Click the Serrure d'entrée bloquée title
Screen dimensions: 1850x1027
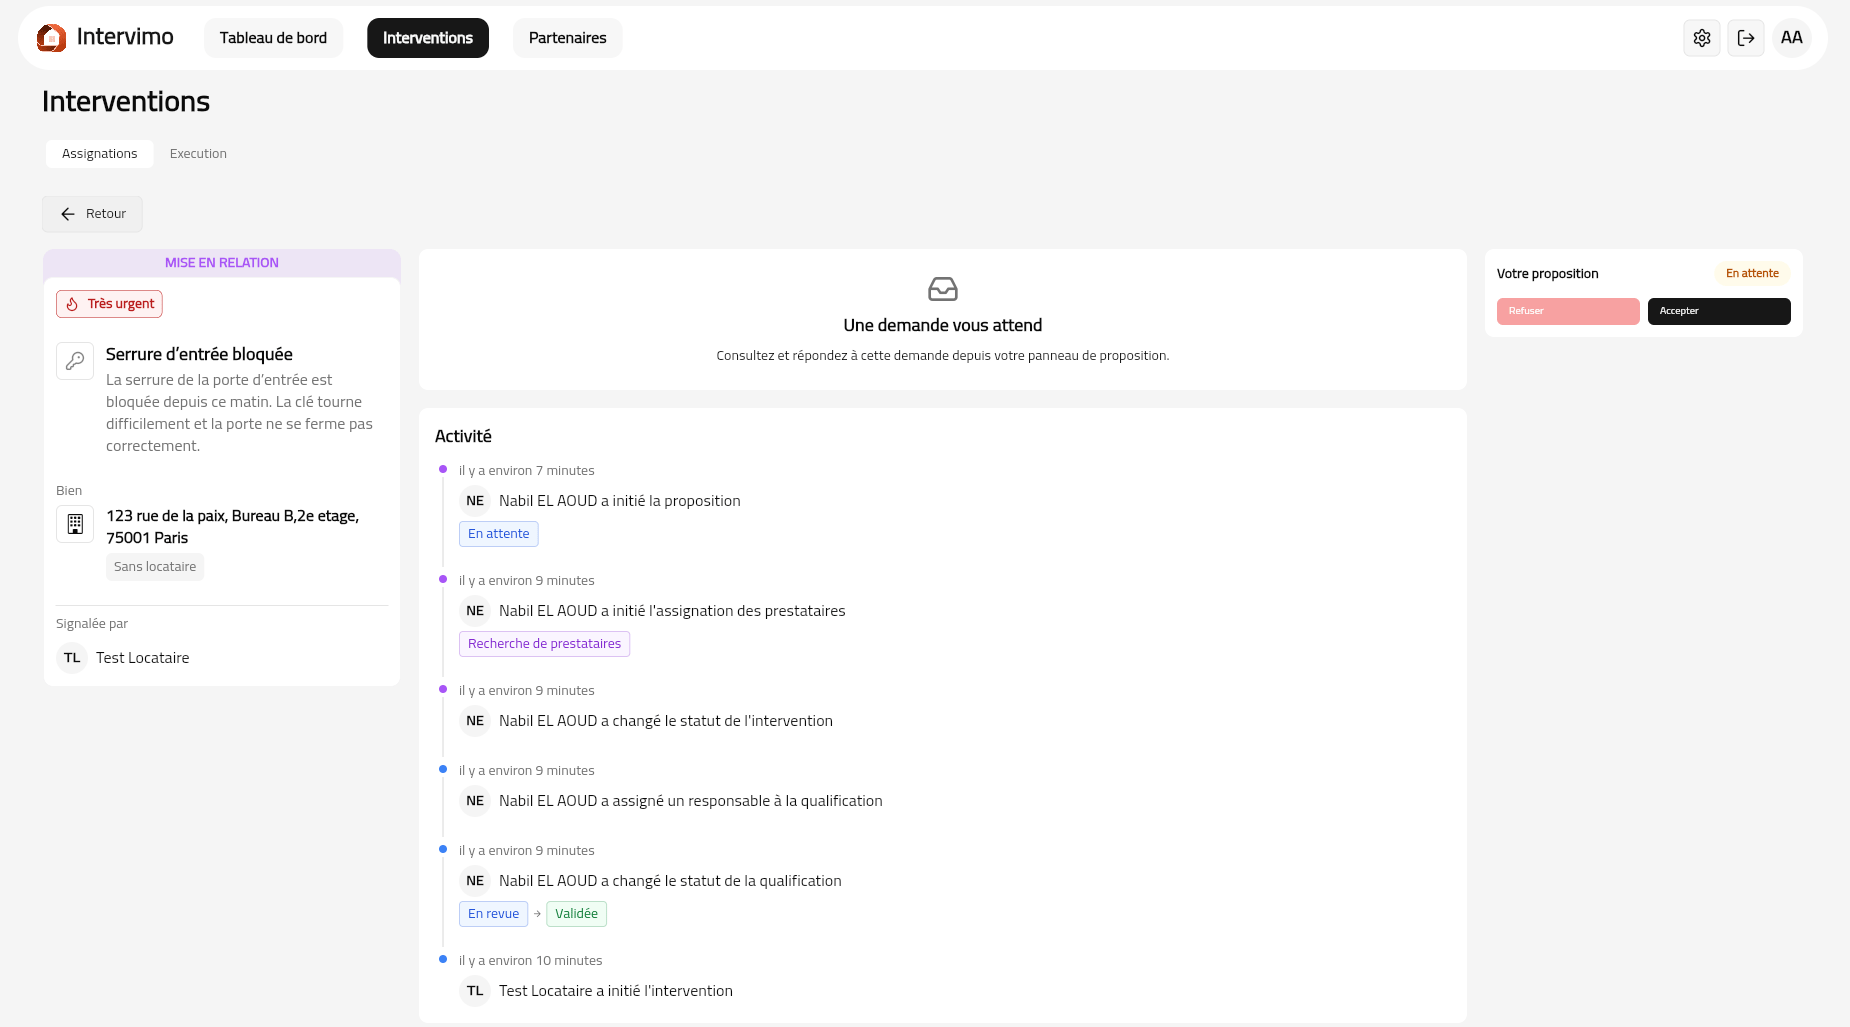pyautogui.click(x=199, y=354)
